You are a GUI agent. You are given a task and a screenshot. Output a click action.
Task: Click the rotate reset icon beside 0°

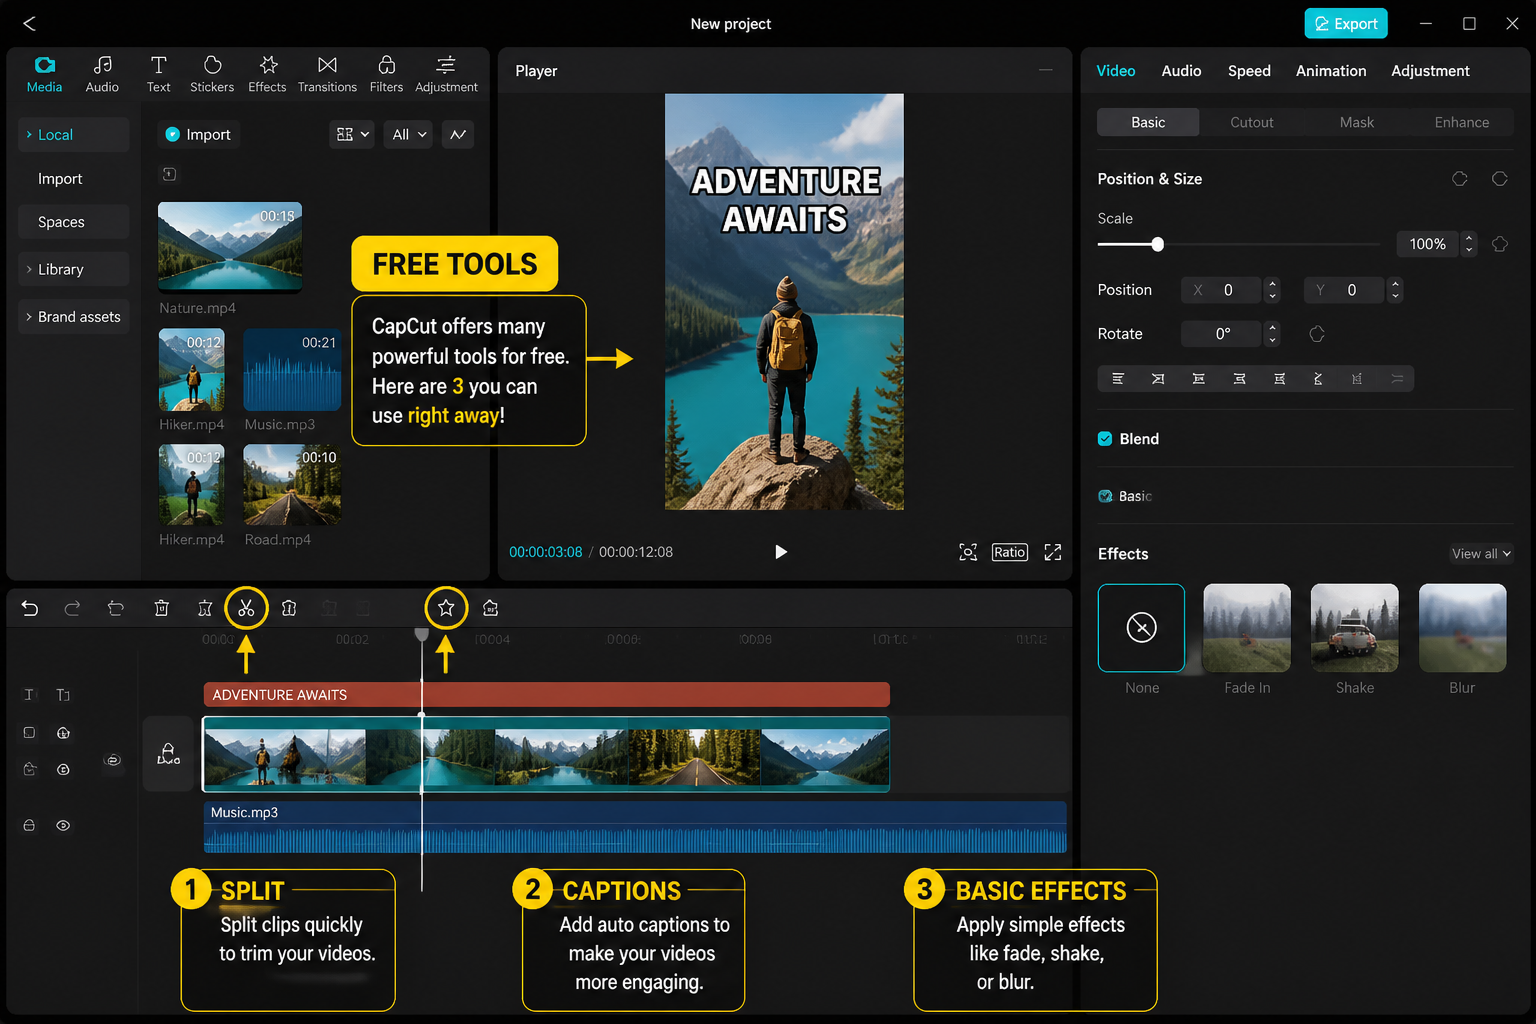[x=1317, y=334]
